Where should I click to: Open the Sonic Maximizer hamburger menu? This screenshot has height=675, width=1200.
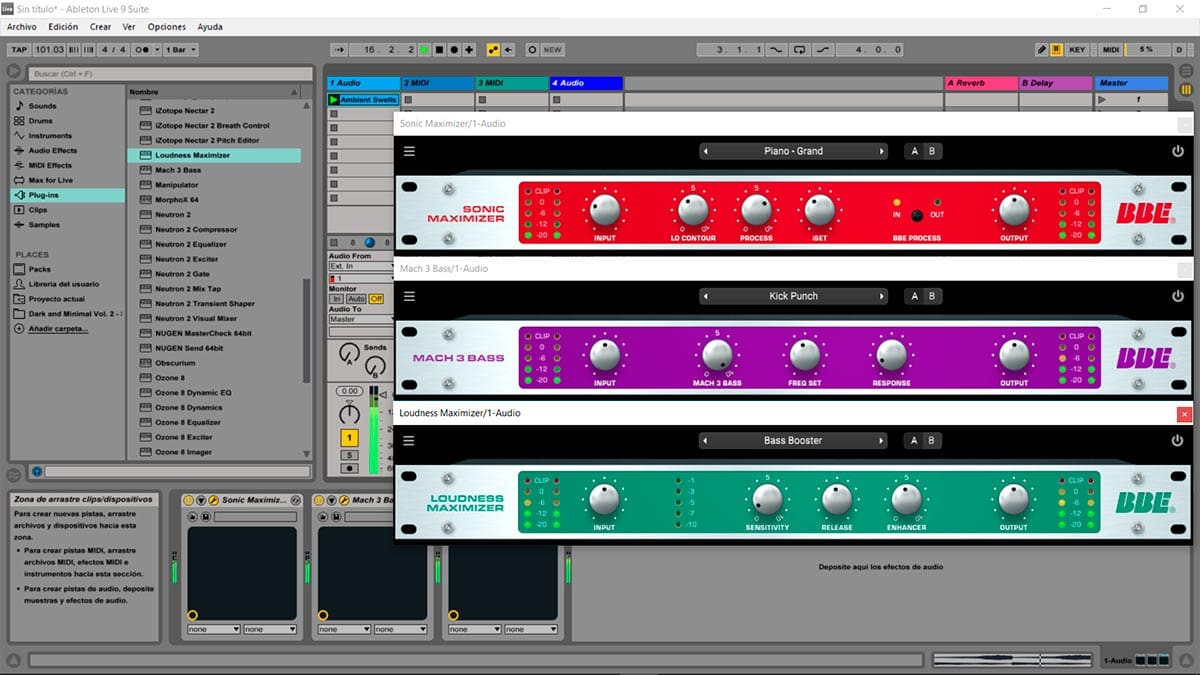[x=409, y=151]
